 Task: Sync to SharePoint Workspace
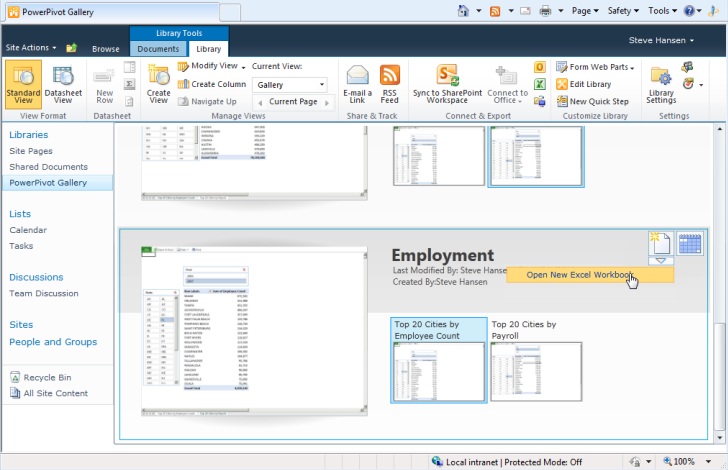coord(448,85)
